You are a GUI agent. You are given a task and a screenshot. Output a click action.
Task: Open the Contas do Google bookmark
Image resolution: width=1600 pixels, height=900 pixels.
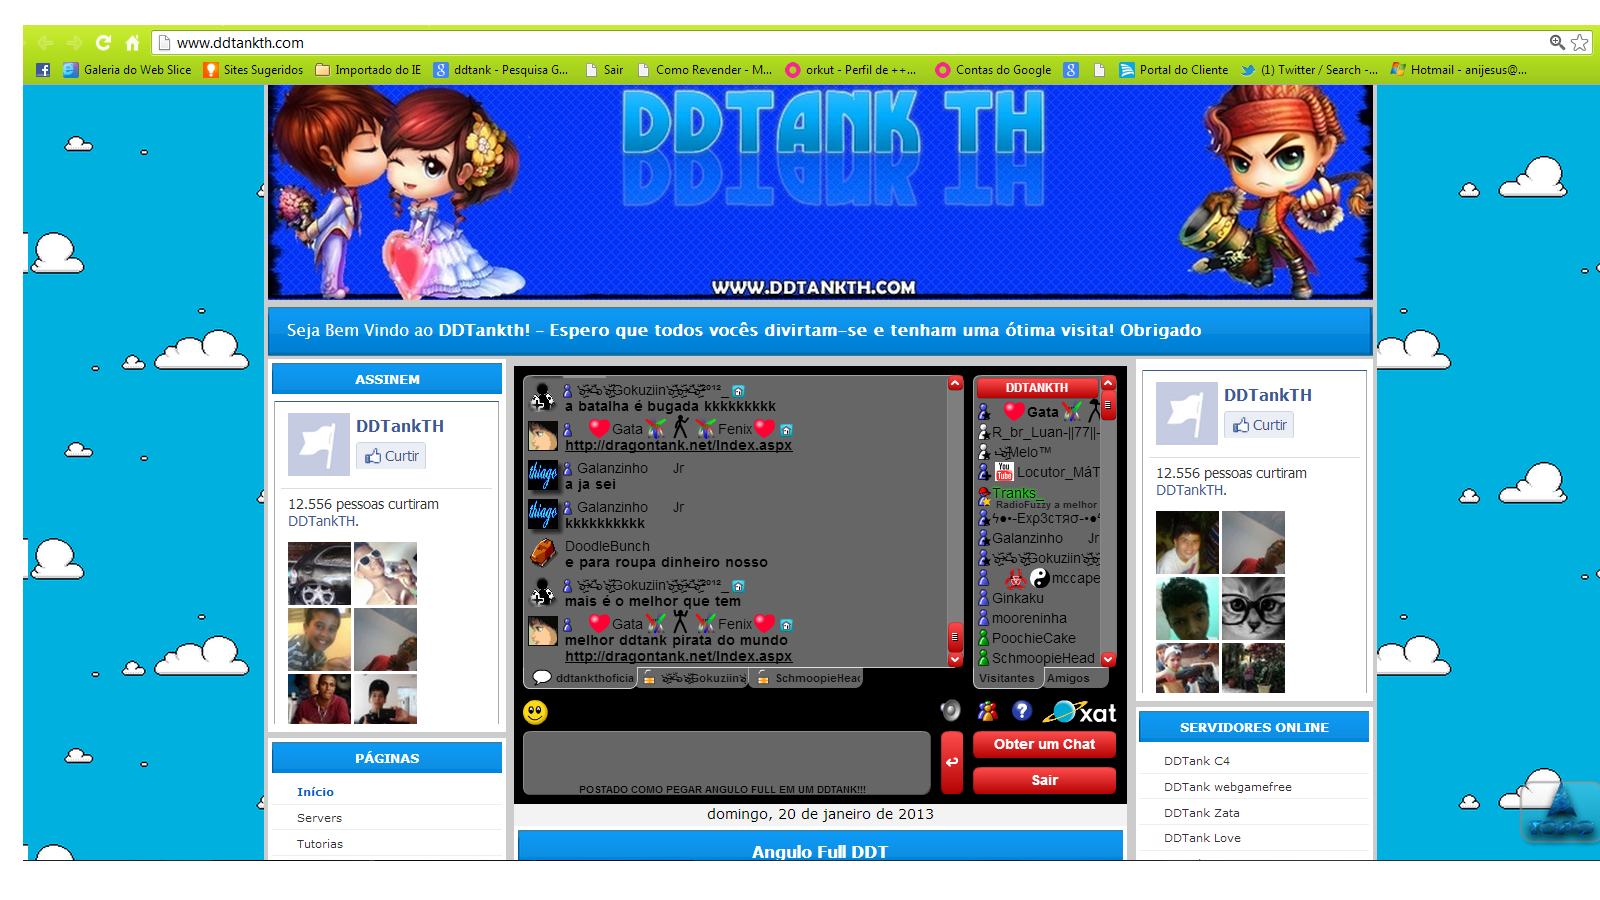[x=993, y=70]
